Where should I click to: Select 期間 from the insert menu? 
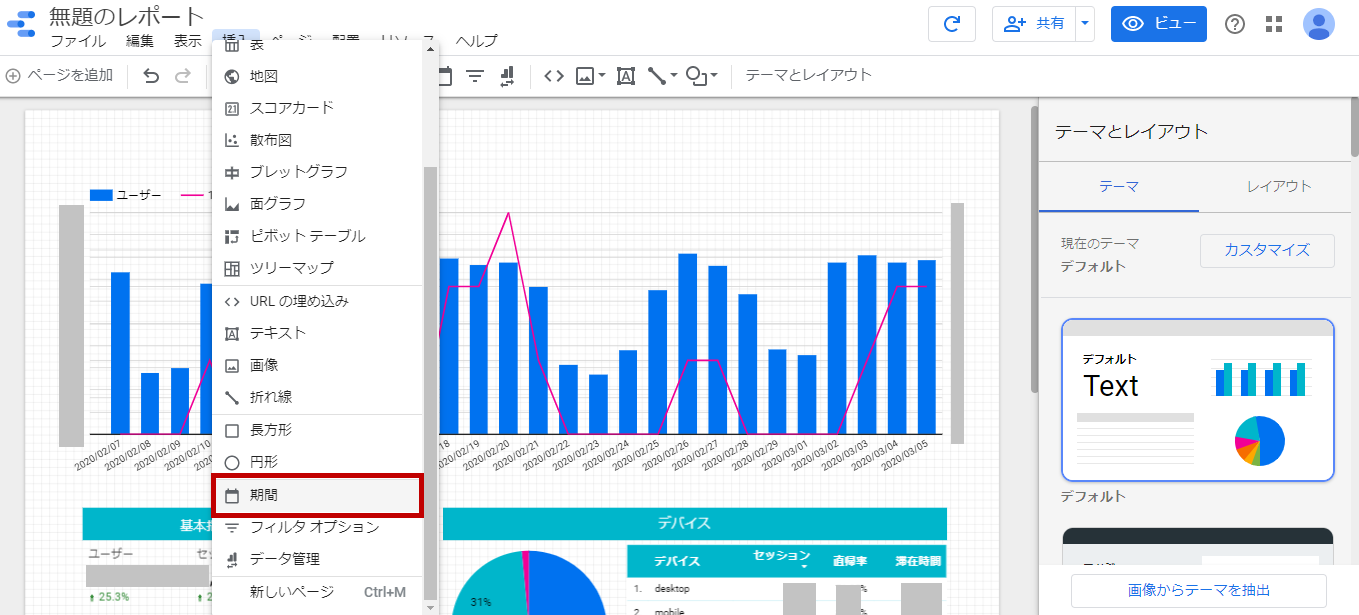coord(318,495)
